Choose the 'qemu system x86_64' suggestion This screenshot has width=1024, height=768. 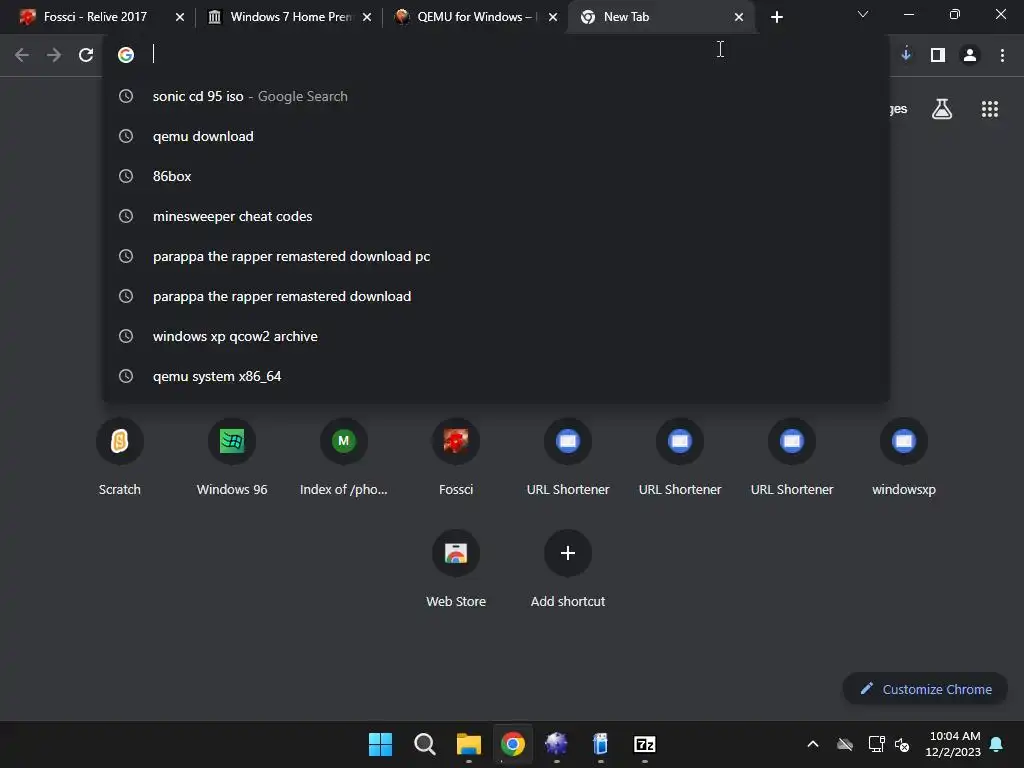click(x=496, y=376)
